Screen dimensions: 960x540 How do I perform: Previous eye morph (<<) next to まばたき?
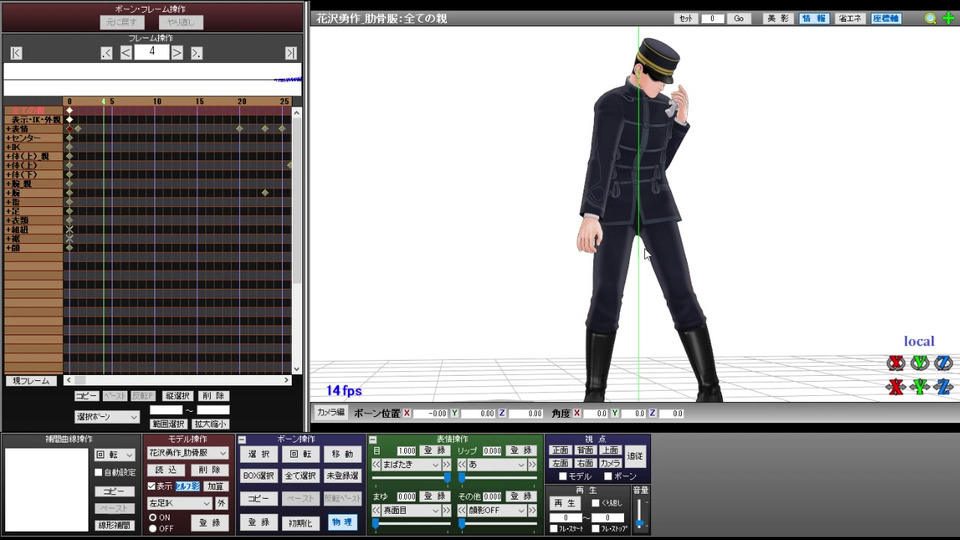click(377, 465)
